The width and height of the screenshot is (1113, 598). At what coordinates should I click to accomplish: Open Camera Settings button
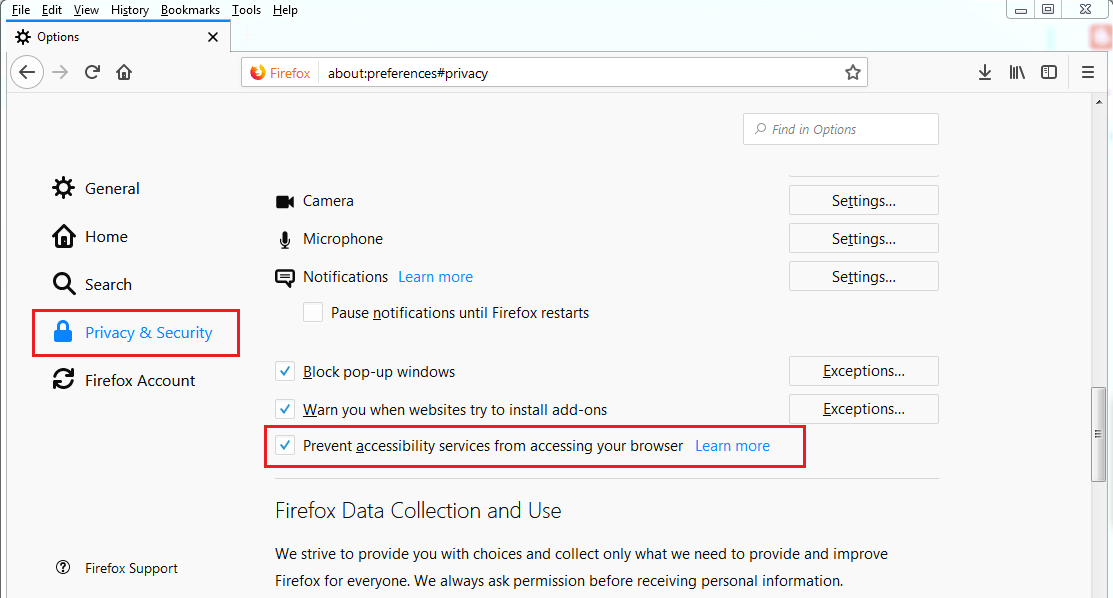[x=863, y=200]
